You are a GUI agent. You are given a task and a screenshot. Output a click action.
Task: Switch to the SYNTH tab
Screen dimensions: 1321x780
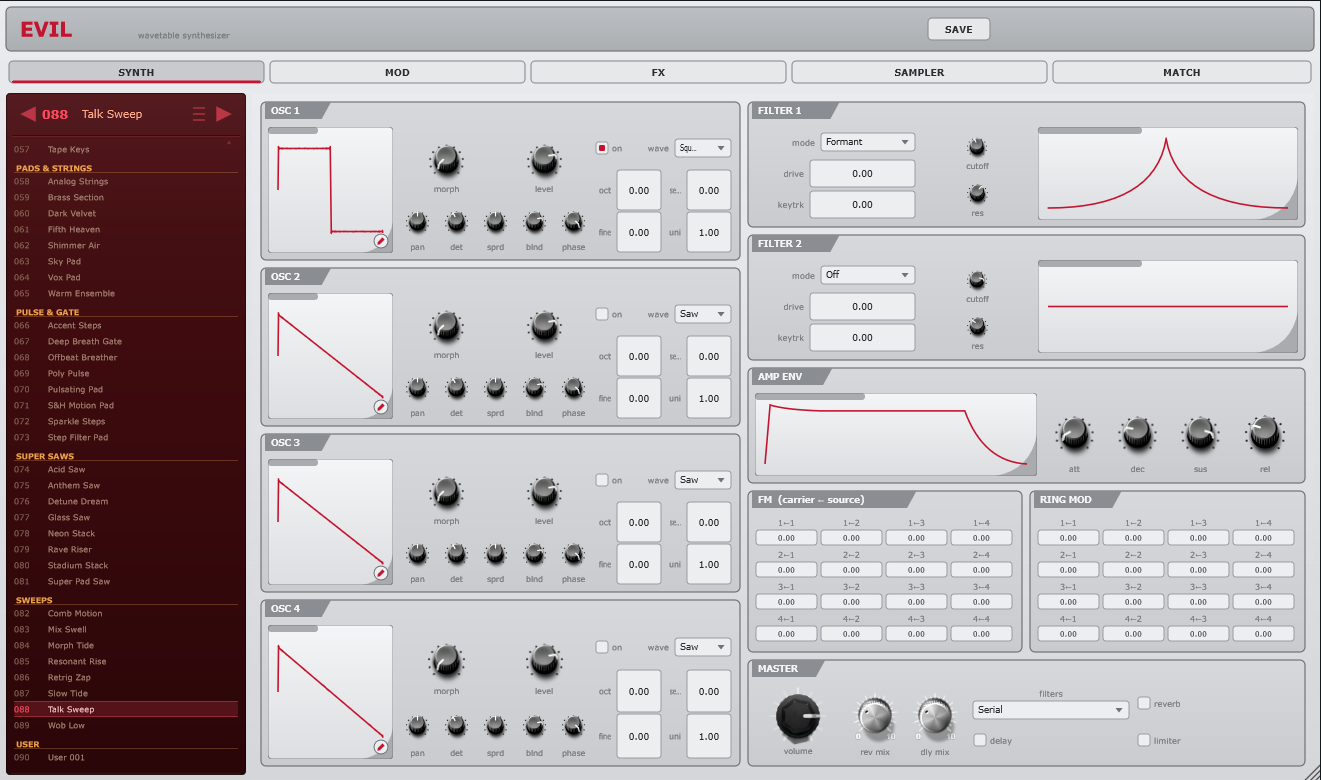pos(136,72)
